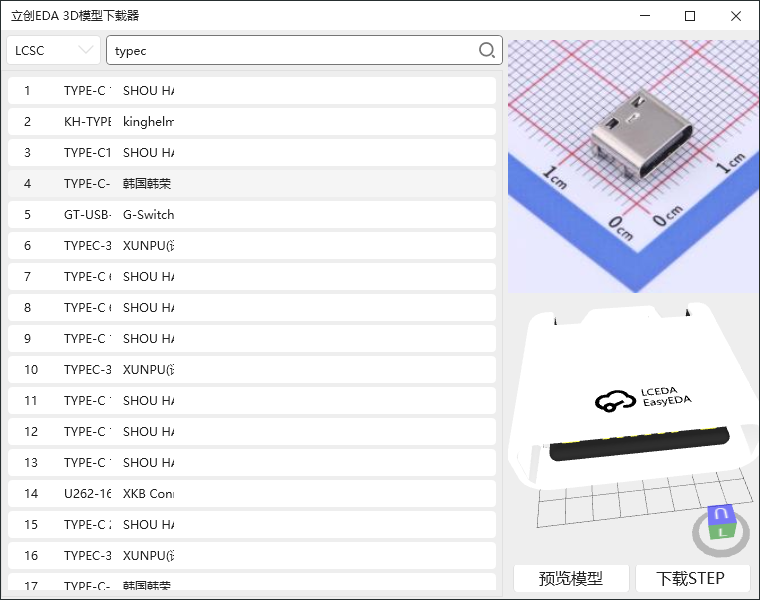This screenshot has height=600, width=760.
Task: Maximize the 立创EDA 3D模型下载器 window
Action: (x=690, y=16)
